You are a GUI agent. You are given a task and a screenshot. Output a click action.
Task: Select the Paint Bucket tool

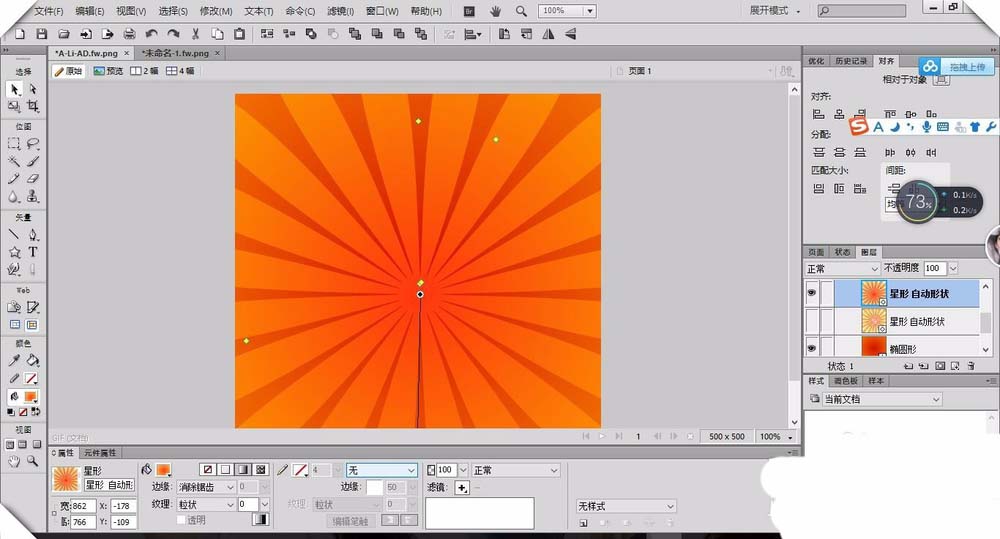tap(33, 361)
